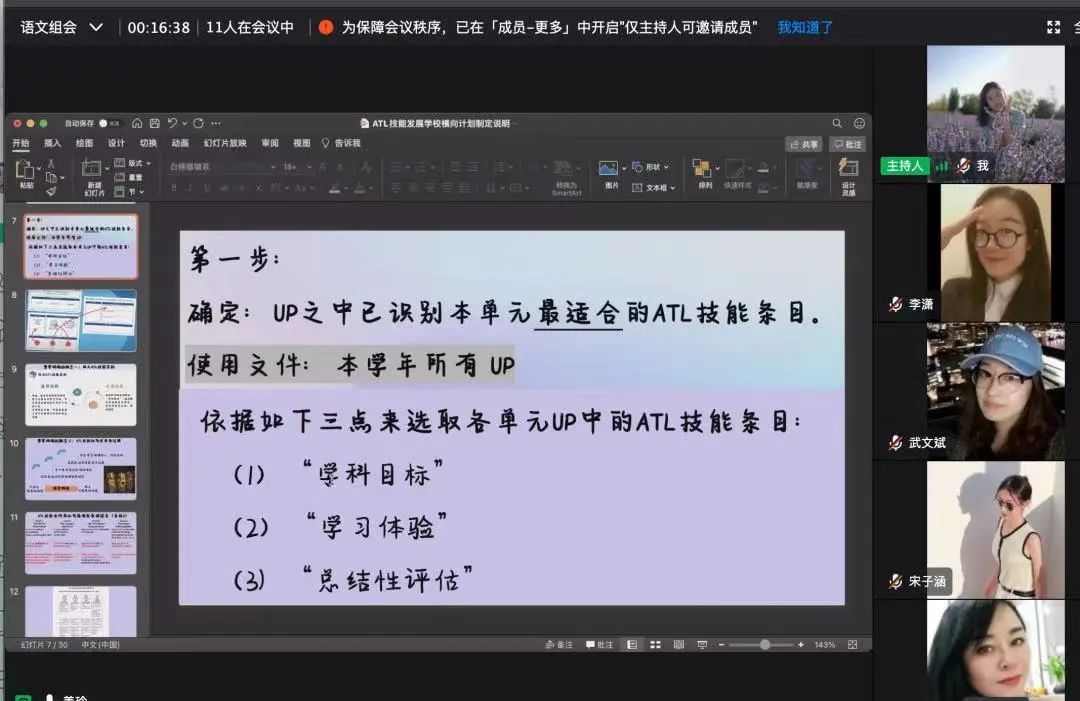Enter fullscreen in the meeting window
The width and height of the screenshot is (1080, 701).
(1053, 28)
